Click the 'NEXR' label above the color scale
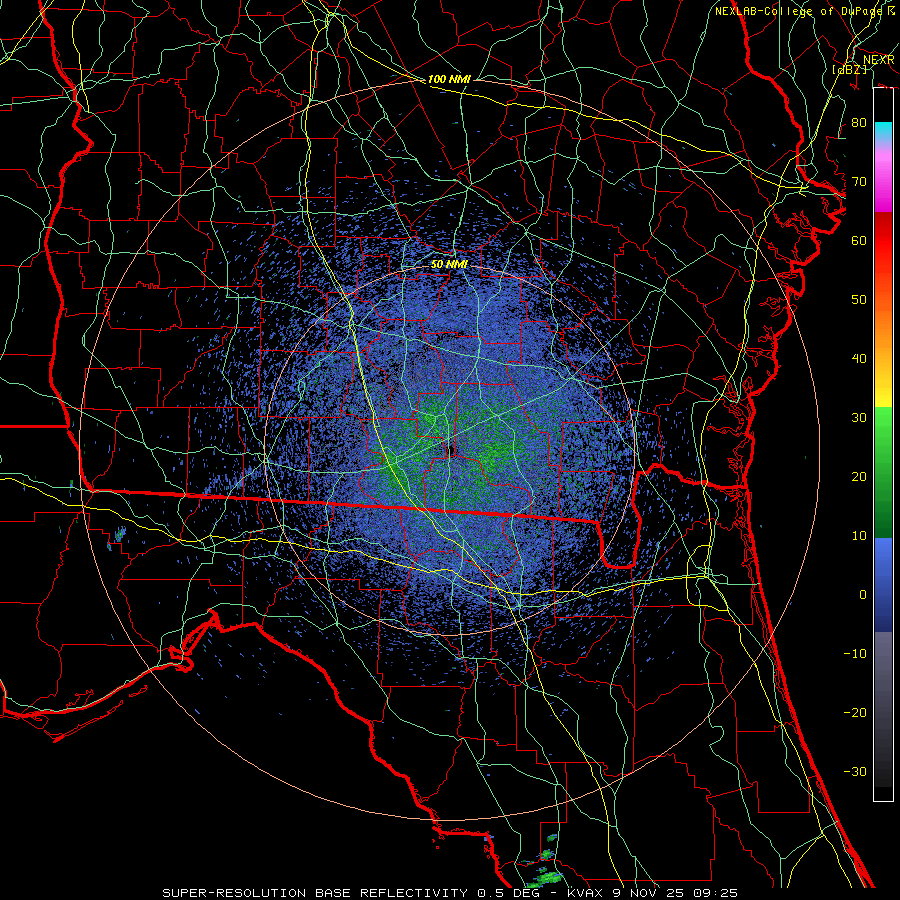 pos(878,60)
